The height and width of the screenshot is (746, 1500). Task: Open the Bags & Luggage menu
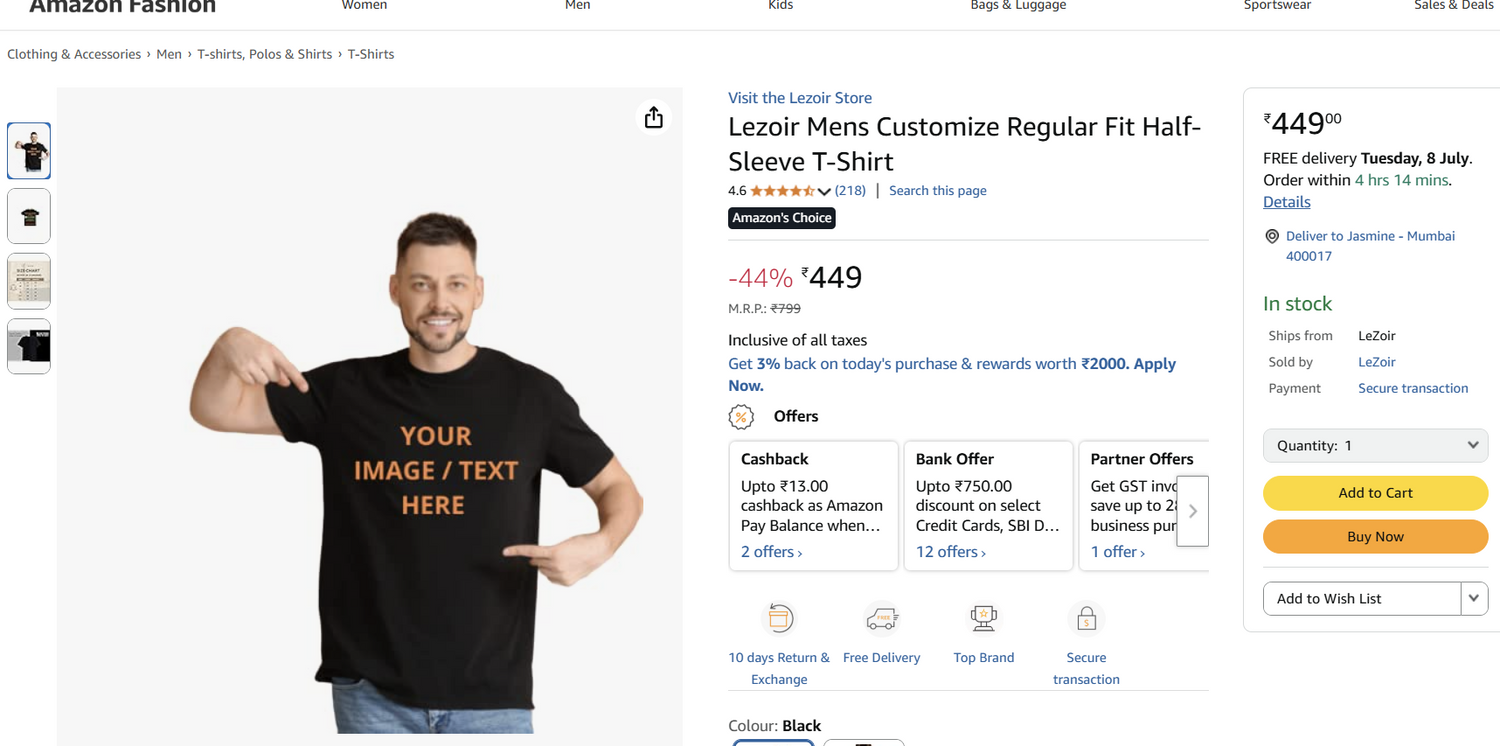[x=1018, y=6]
